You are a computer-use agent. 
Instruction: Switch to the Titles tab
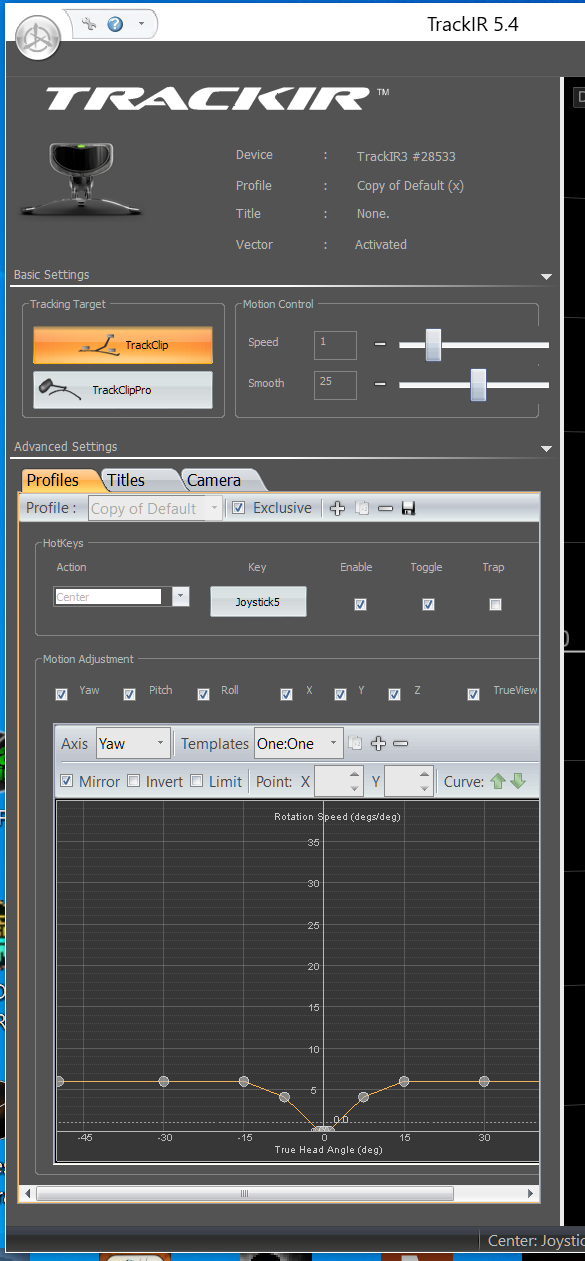tap(130, 480)
